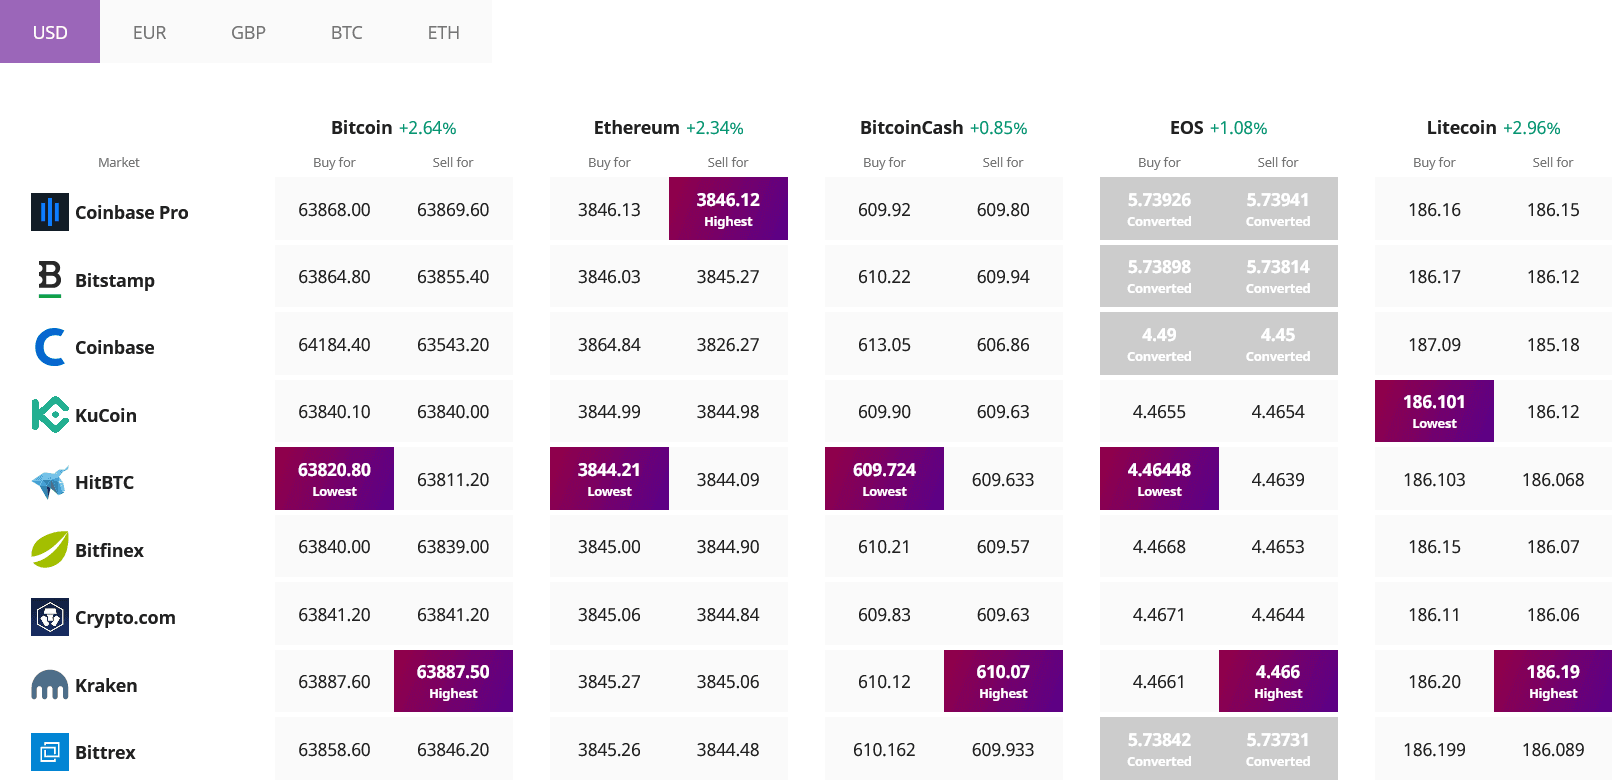This screenshot has width=1612, height=784.
Task: Open the Crypto.com market link
Action: [125, 617]
